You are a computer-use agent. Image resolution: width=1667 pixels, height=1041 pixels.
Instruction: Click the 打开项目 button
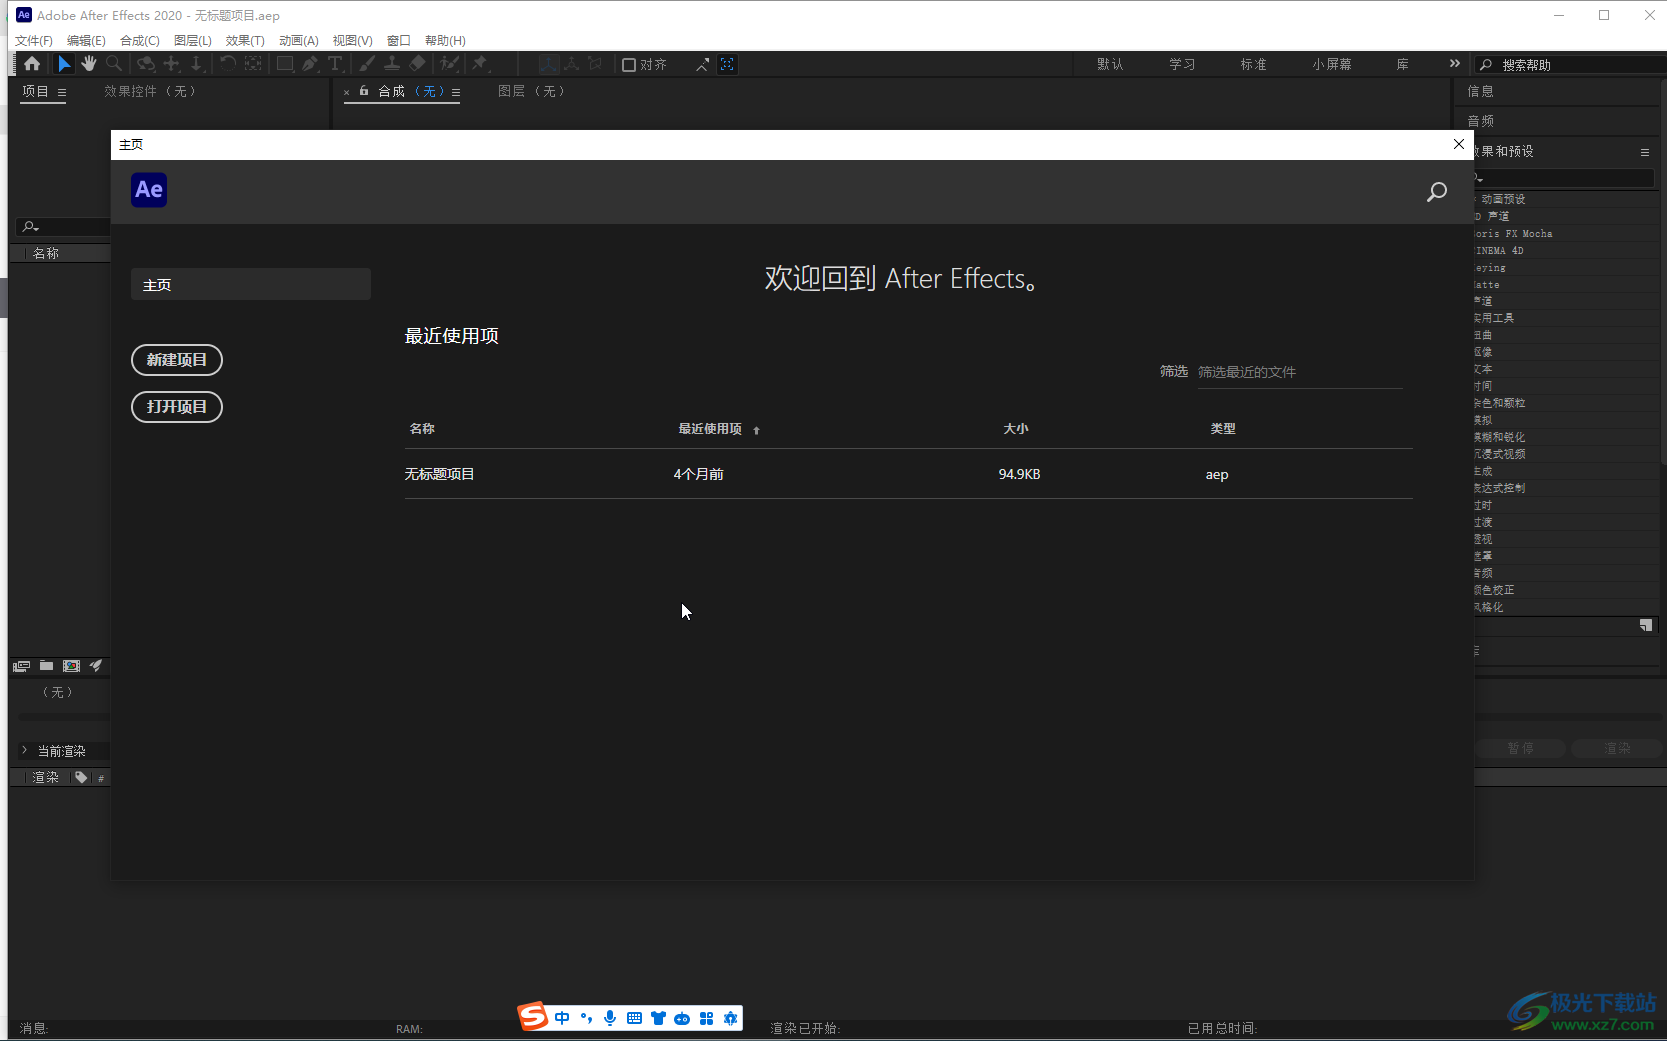[177, 407]
